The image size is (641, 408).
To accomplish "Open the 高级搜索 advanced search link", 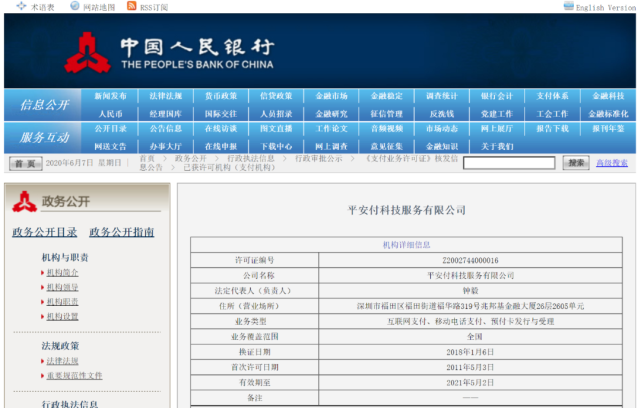I will click(612, 163).
